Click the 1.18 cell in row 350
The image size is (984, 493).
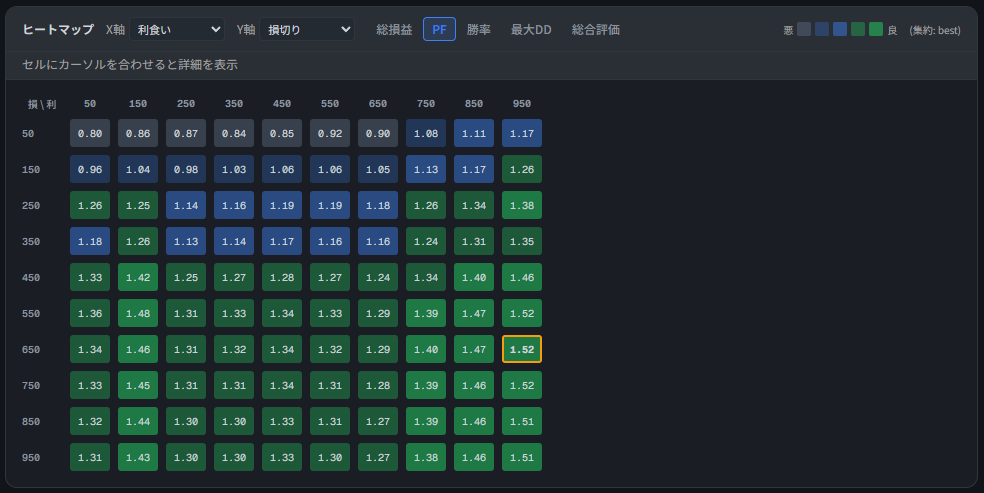90,241
